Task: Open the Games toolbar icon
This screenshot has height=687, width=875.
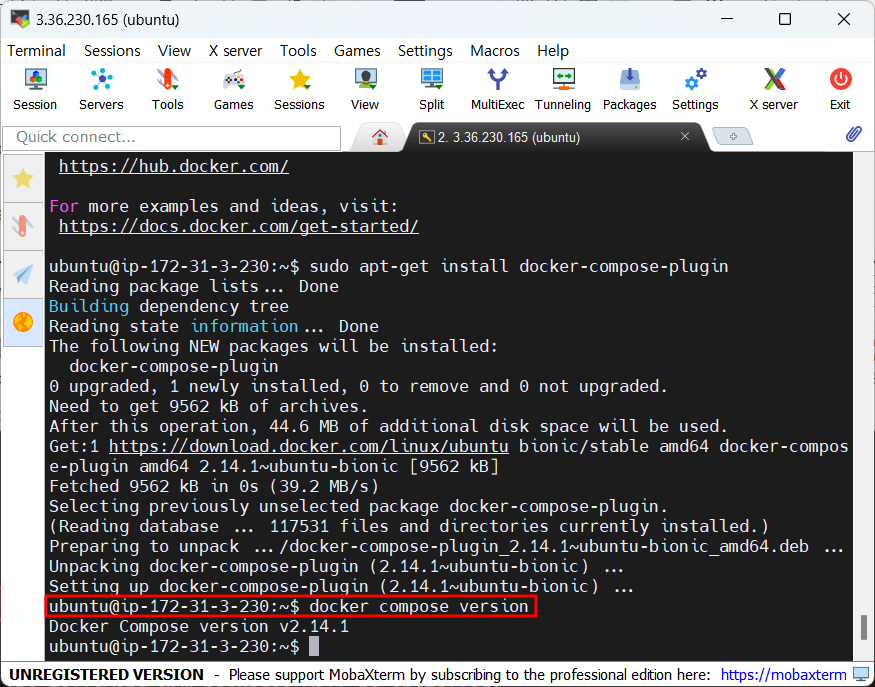Action: coord(233,89)
